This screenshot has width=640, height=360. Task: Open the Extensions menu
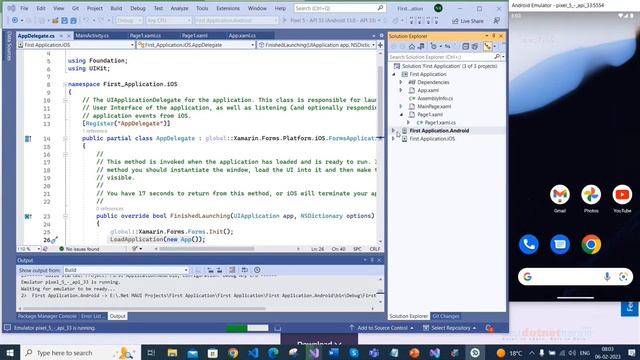pyautogui.click(x=228, y=8)
